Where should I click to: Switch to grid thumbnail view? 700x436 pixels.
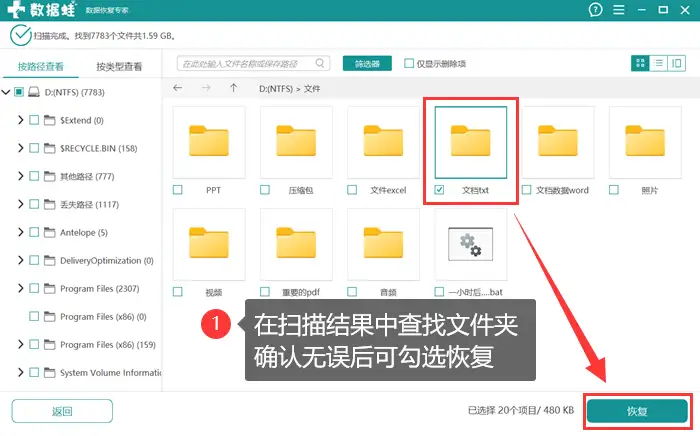click(x=640, y=63)
